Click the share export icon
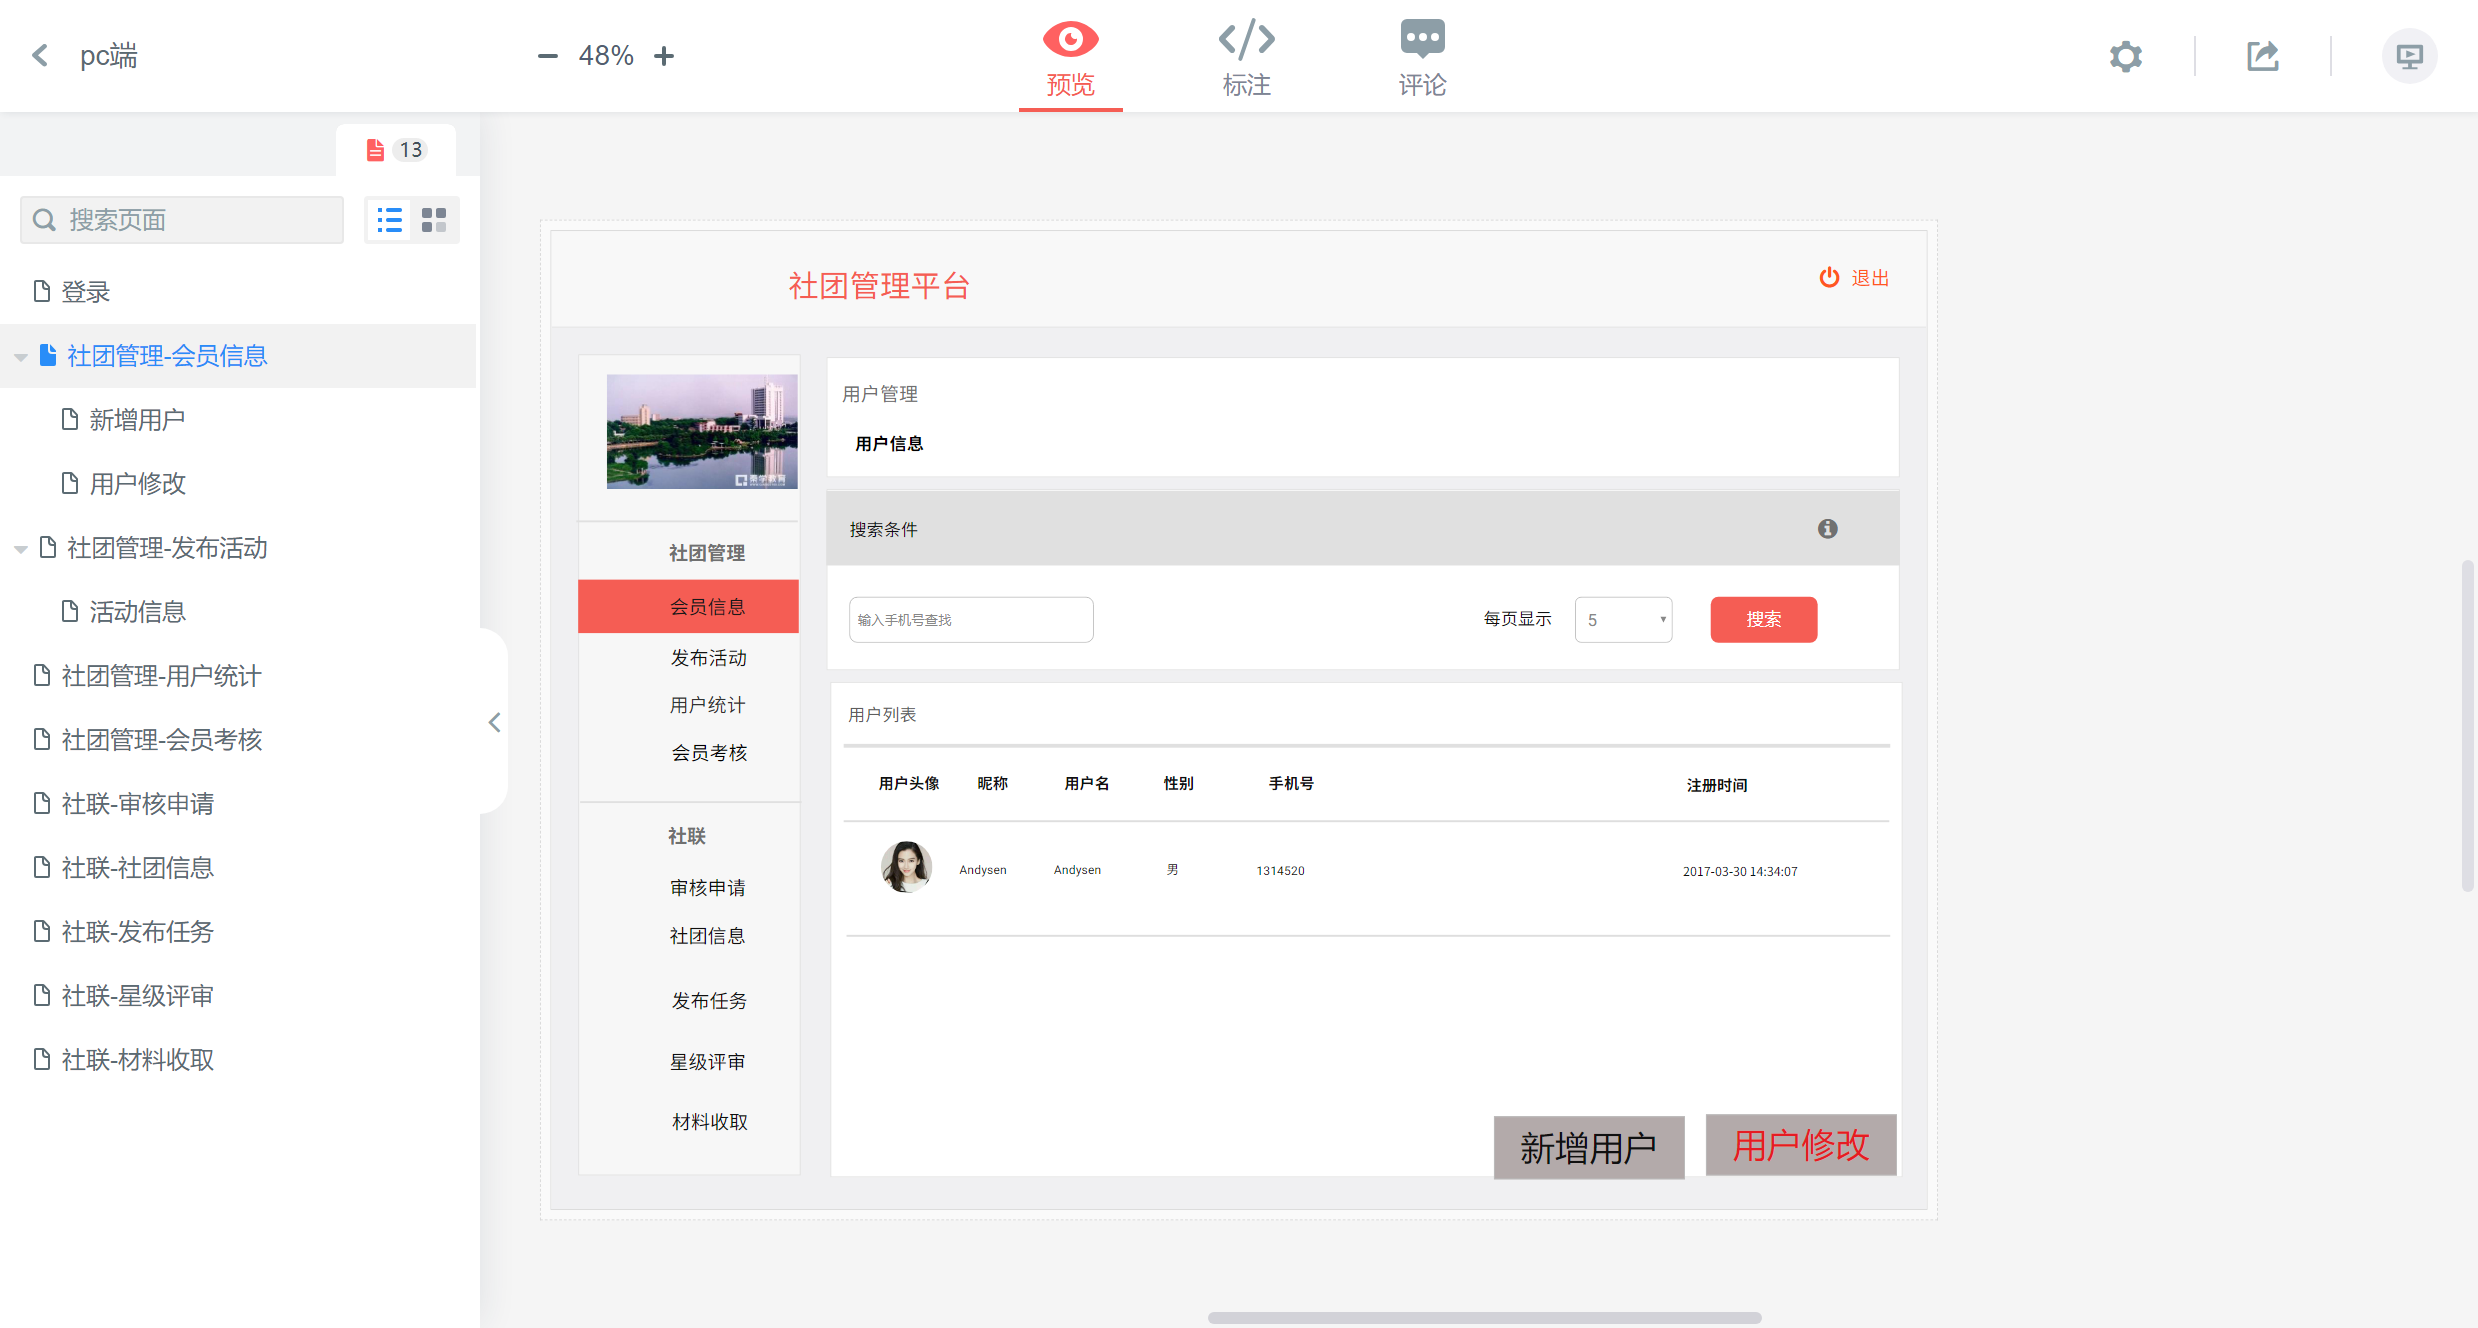 pyautogui.click(x=2262, y=56)
